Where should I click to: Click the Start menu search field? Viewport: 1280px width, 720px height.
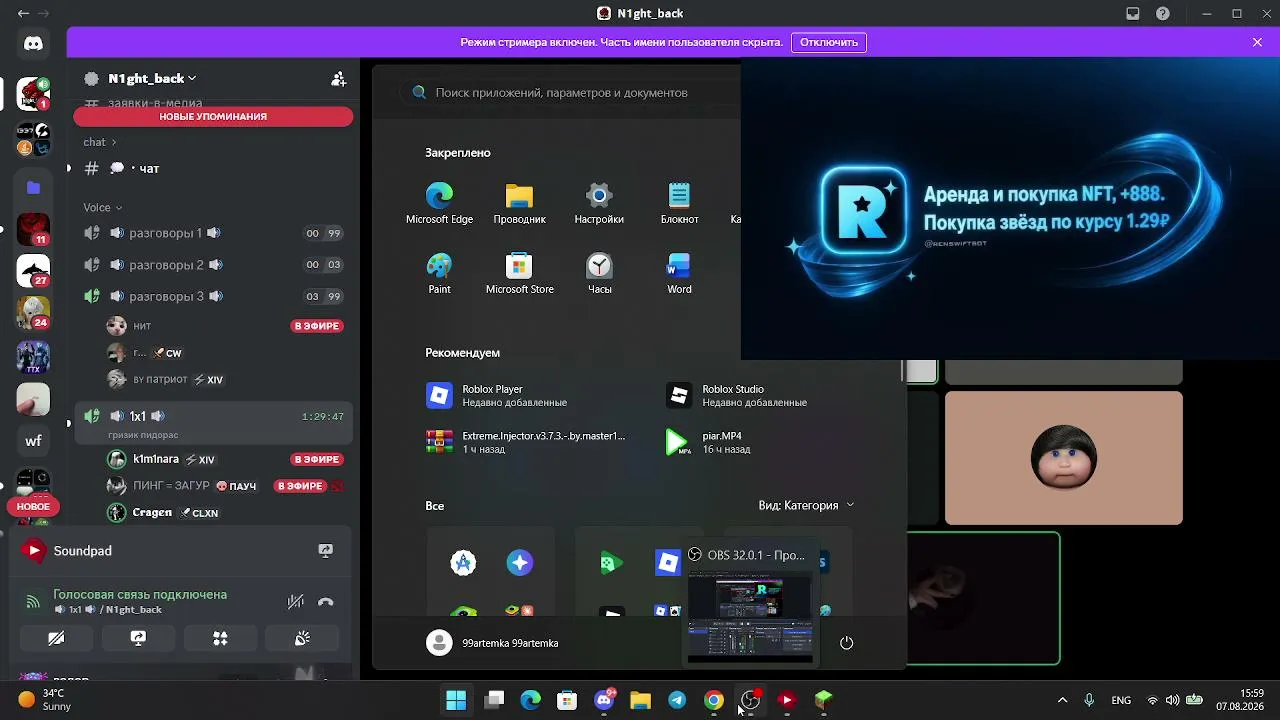[x=570, y=92]
